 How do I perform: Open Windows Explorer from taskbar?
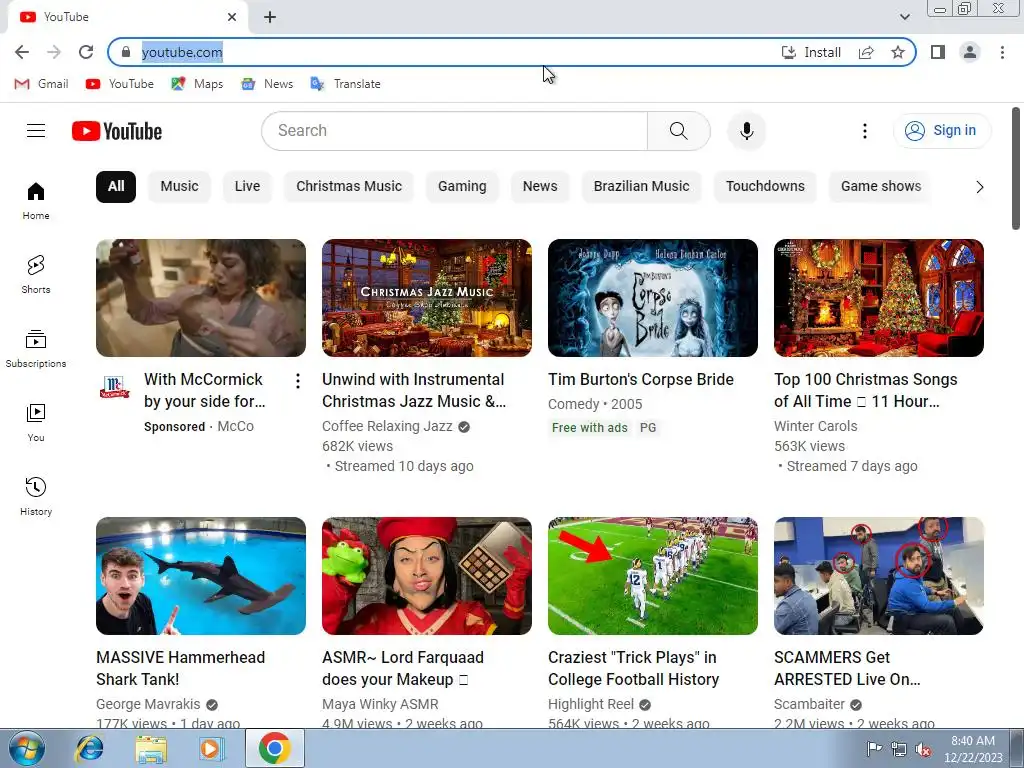point(151,748)
